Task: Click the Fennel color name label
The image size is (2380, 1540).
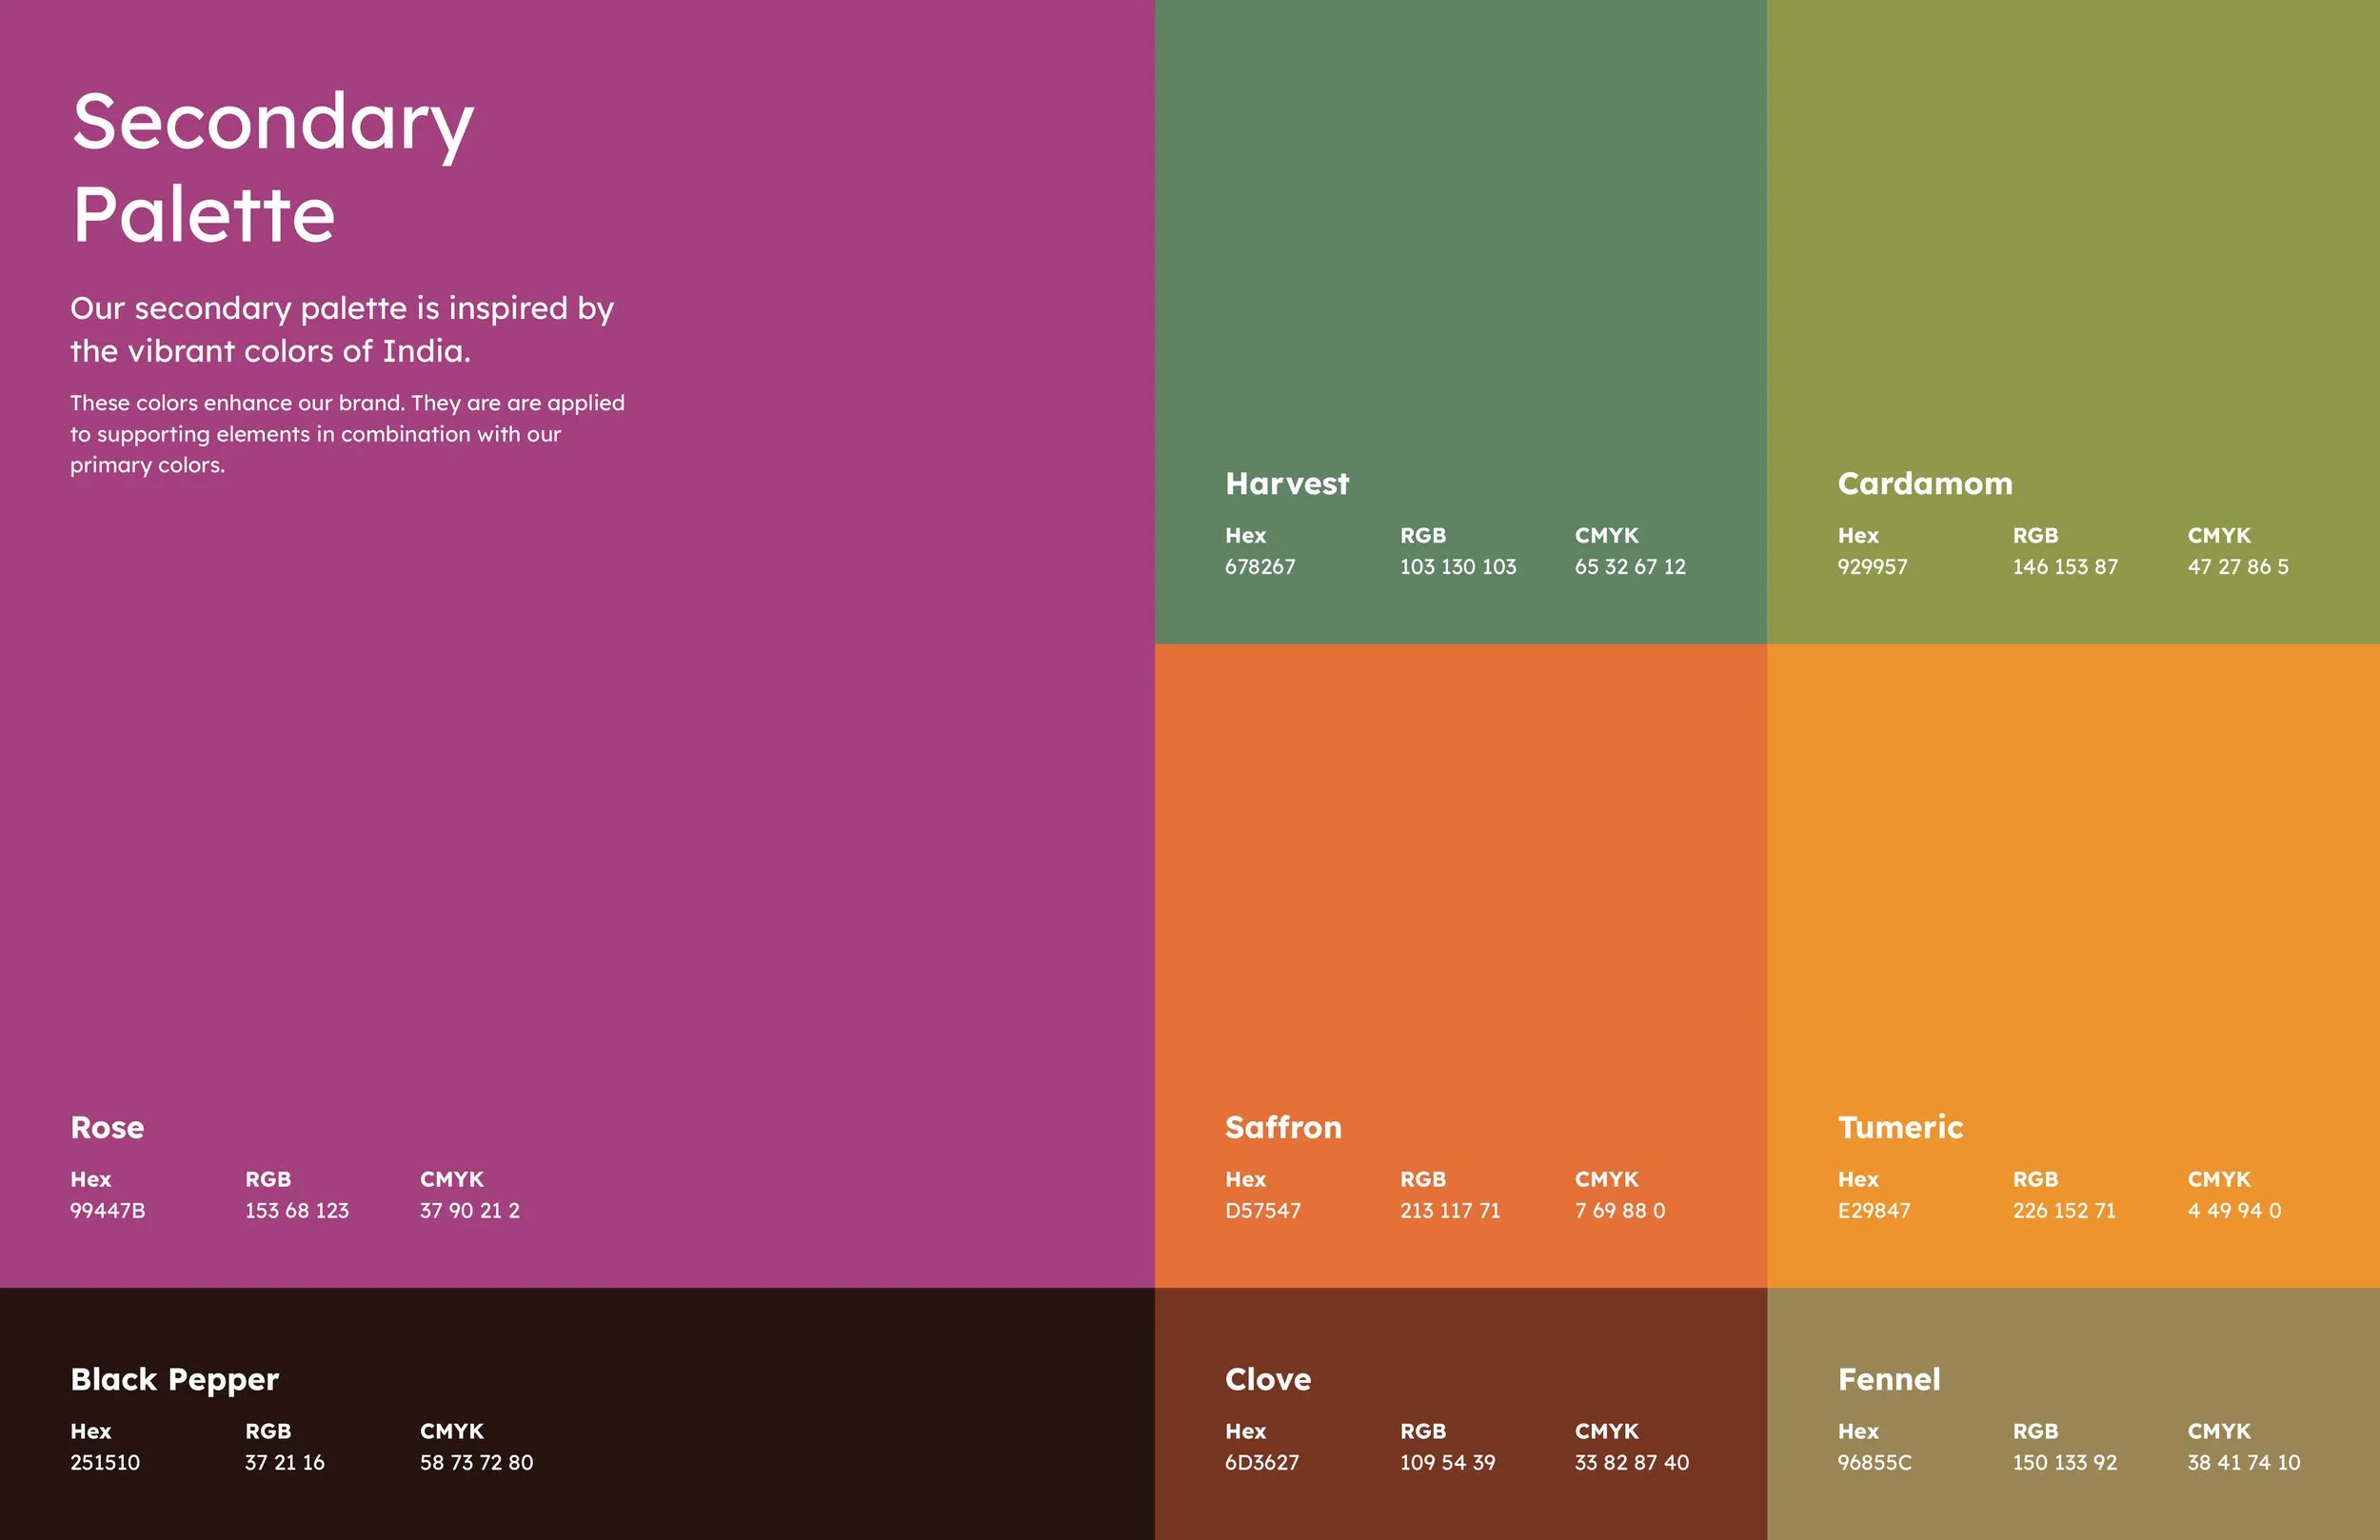Action: [x=1889, y=1379]
